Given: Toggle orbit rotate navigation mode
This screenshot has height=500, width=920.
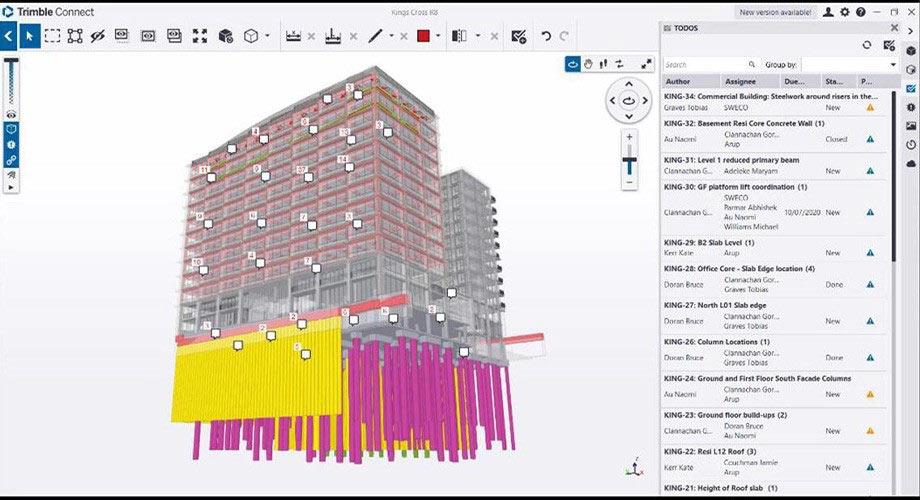Looking at the screenshot, I should pyautogui.click(x=573, y=64).
